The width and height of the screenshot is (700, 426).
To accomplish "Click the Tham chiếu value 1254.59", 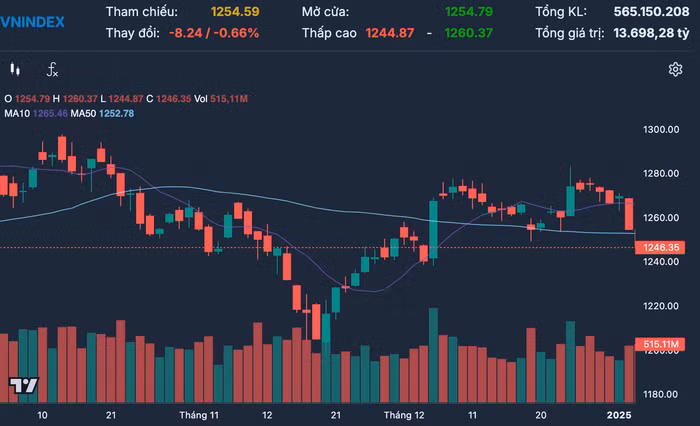I will click(x=235, y=12).
